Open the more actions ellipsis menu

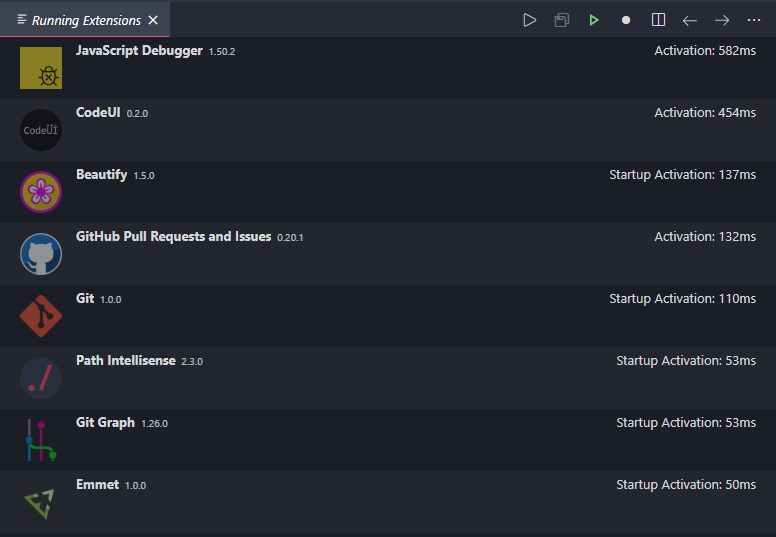click(754, 20)
